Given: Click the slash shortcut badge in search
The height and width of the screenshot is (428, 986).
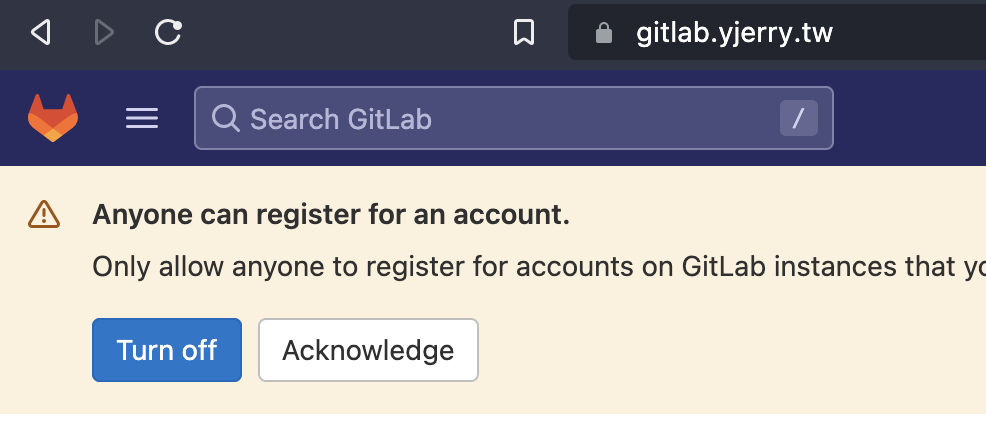Looking at the screenshot, I should coord(798,119).
